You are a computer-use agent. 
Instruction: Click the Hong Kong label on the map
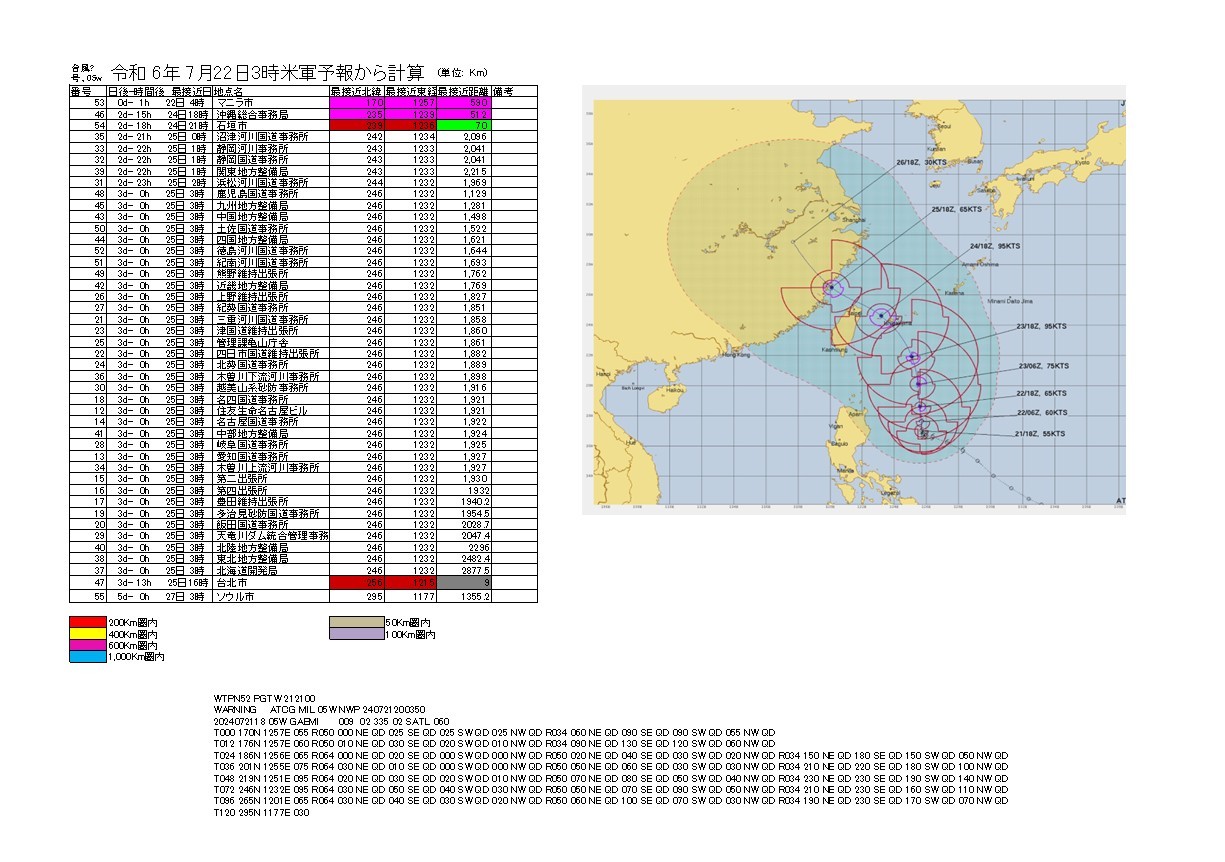click(734, 355)
